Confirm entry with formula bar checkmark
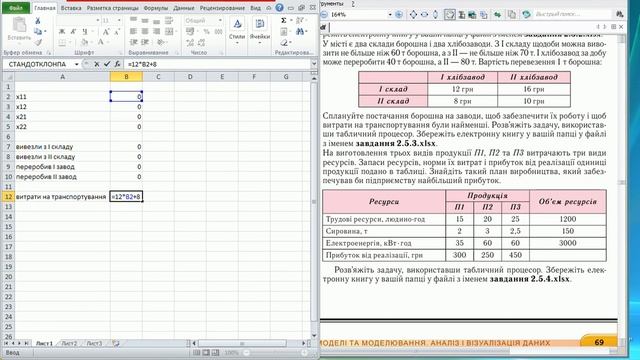 pyautogui.click(x=107, y=64)
